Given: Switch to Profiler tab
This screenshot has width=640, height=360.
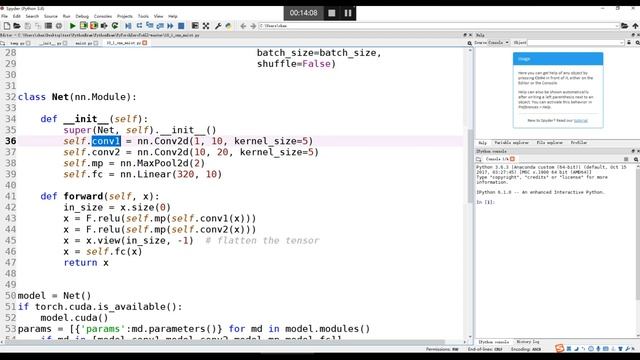Looking at the screenshot, I should point(579,143).
